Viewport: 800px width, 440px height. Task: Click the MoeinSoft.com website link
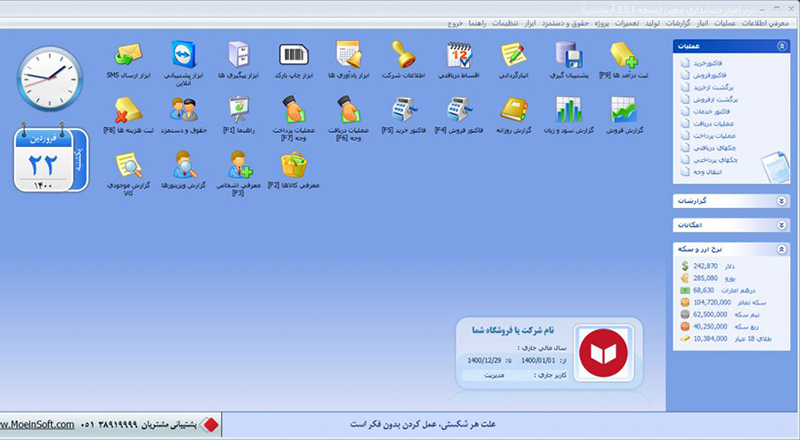point(37,425)
